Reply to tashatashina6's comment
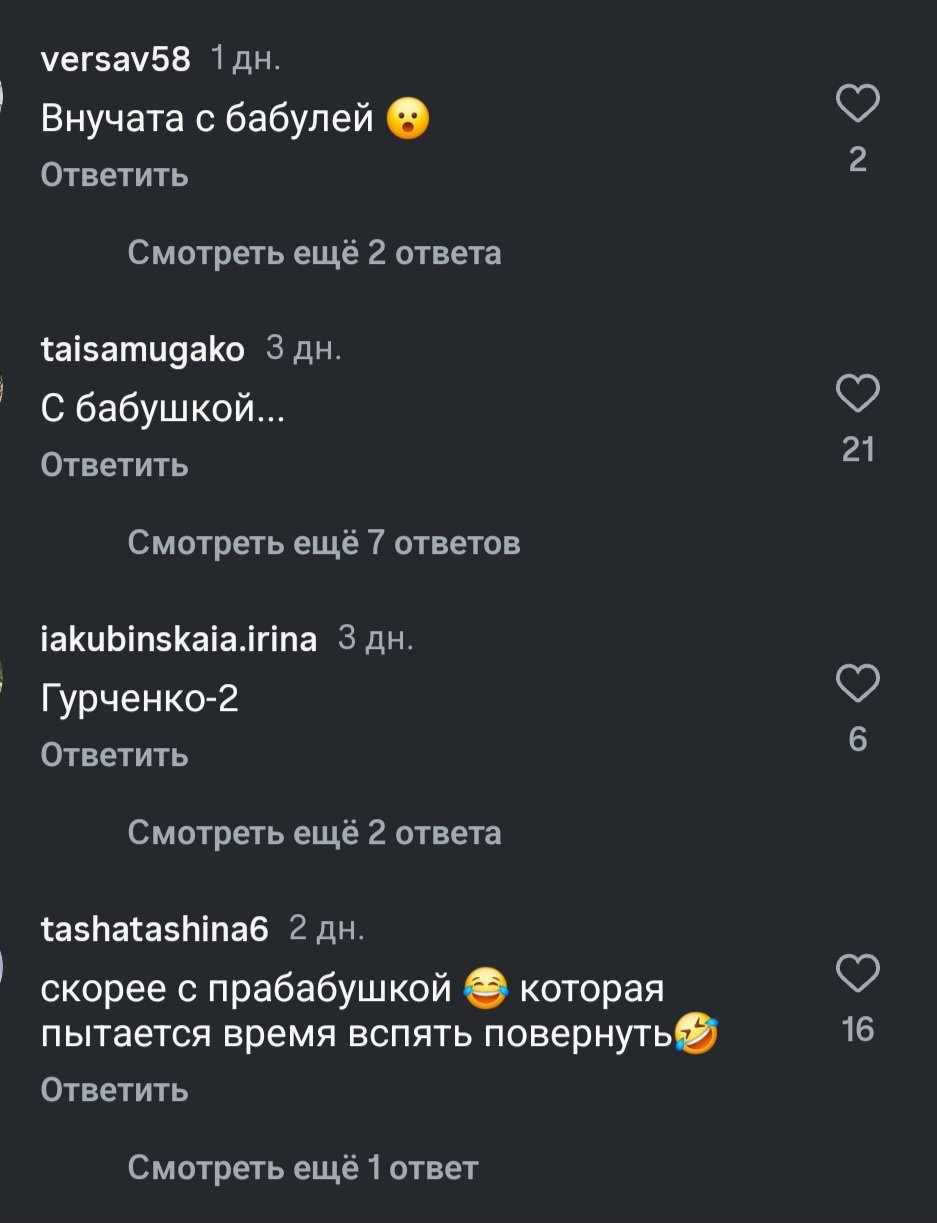937x1223 pixels. [115, 1090]
